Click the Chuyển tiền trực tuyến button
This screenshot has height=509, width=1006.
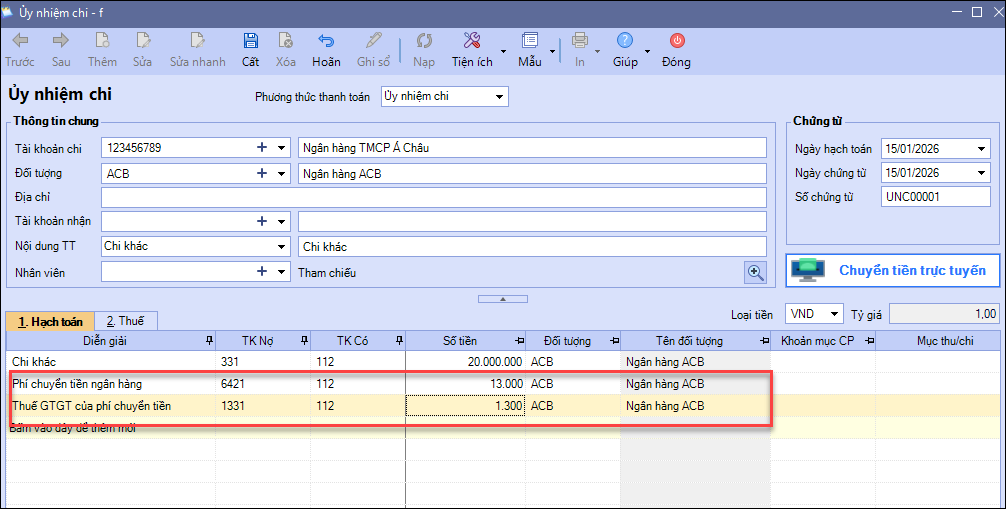(x=895, y=270)
